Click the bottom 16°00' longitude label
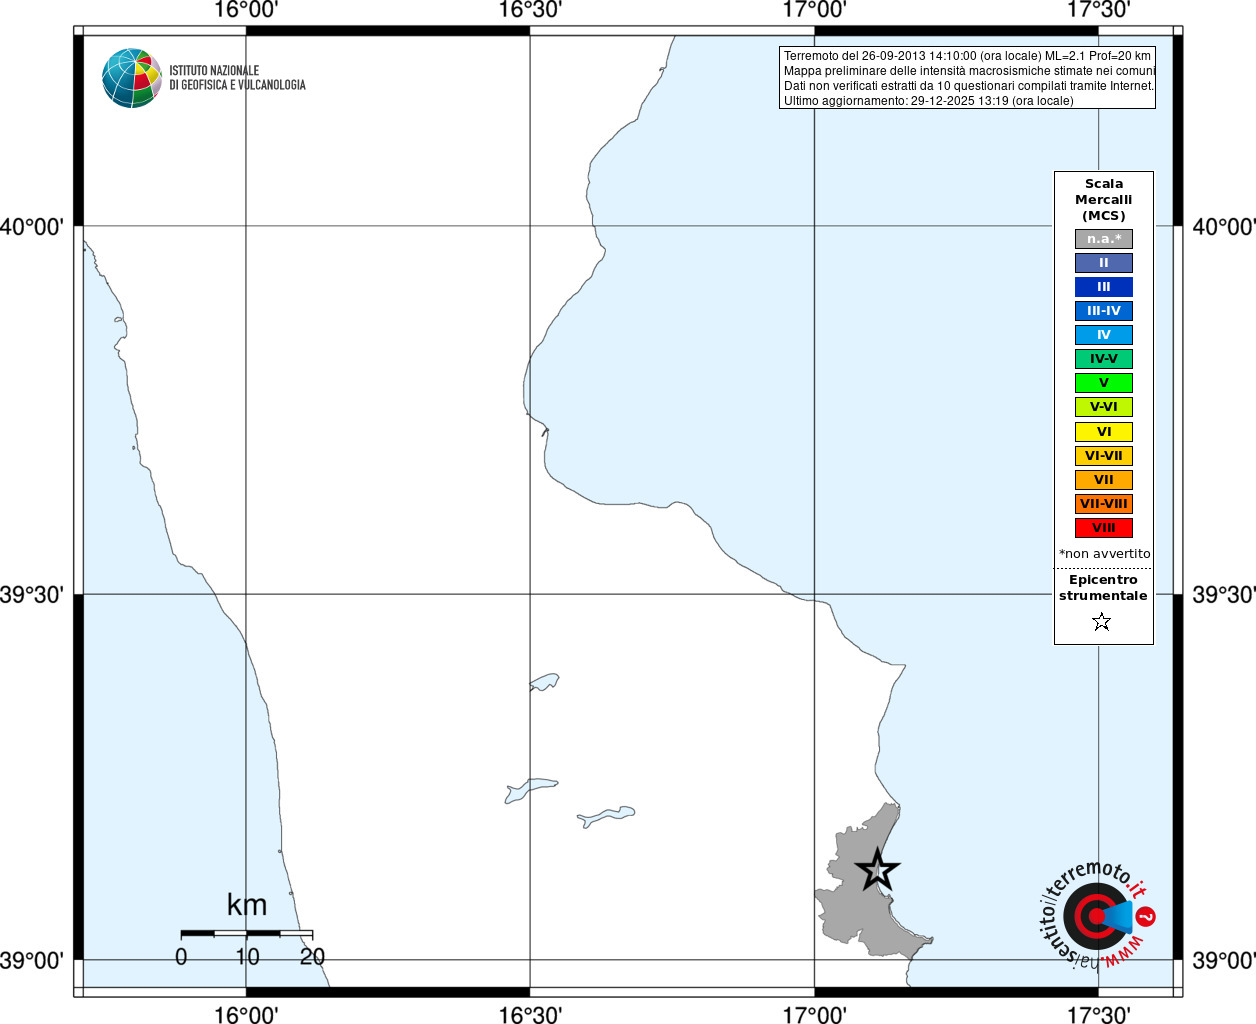 pyautogui.click(x=246, y=1015)
